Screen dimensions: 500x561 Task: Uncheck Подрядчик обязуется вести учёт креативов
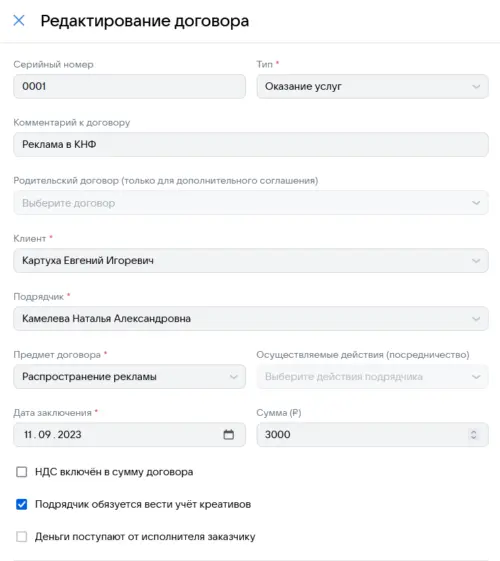[21, 504]
